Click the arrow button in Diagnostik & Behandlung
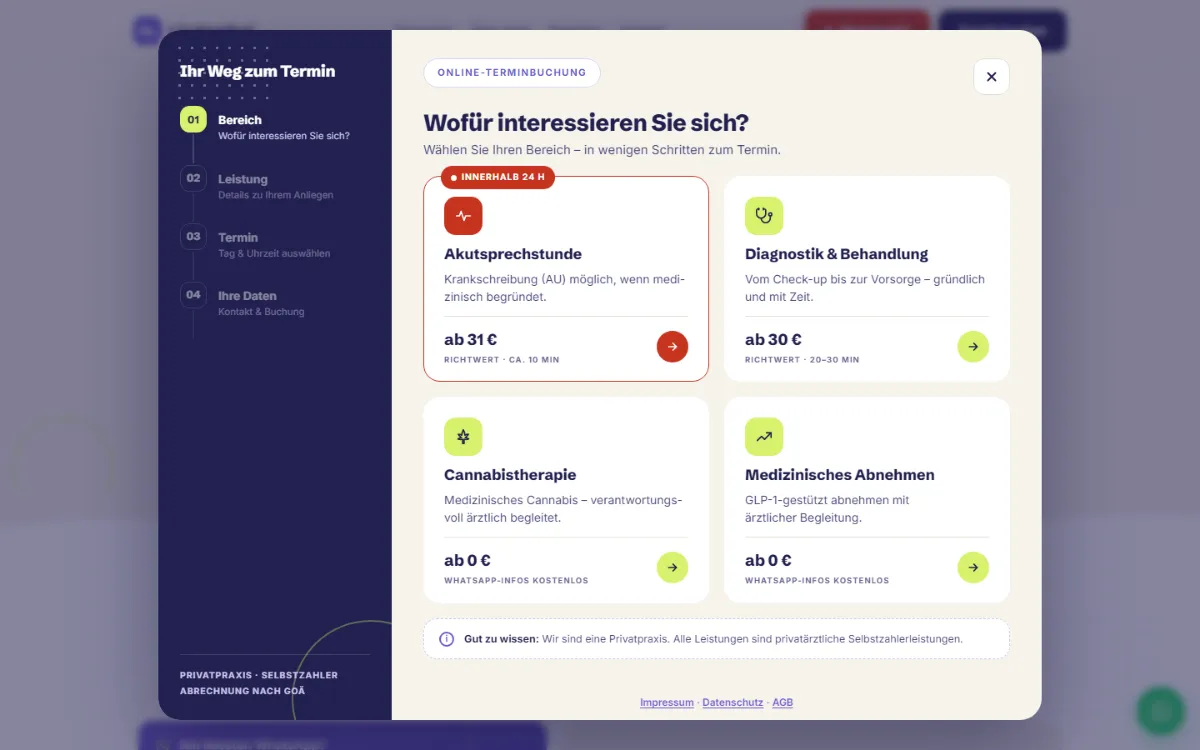1200x750 pixels. click(973, 346)
